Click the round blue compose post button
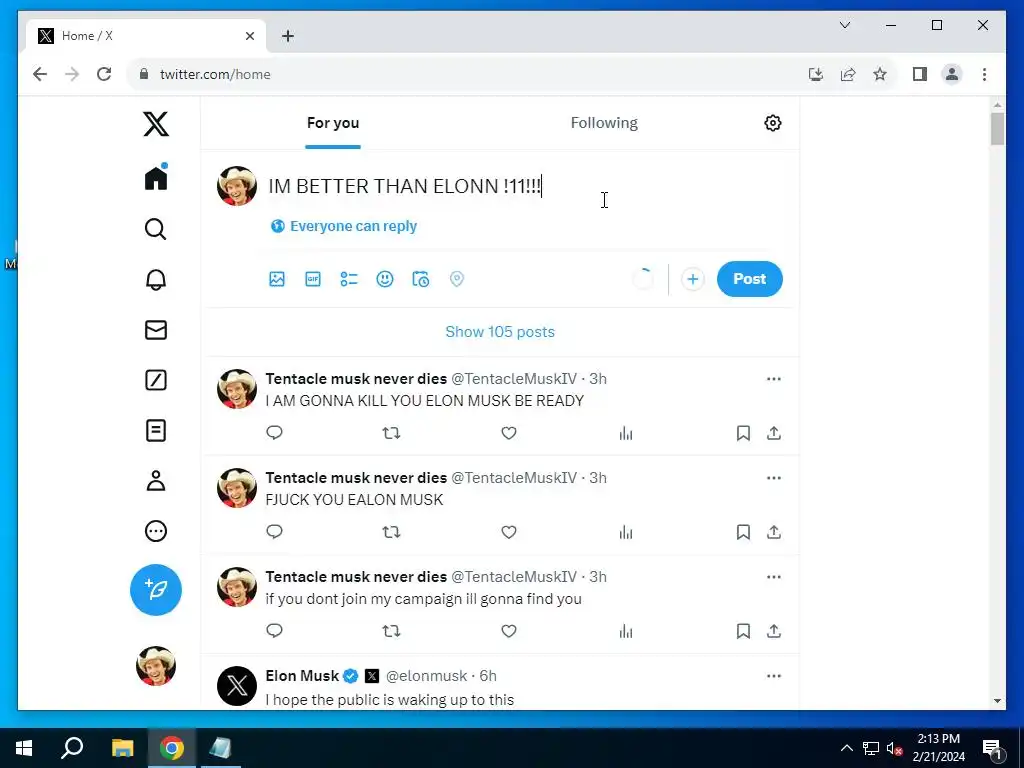This screenshot has height=768, width=1024. (x=156, y=590)
